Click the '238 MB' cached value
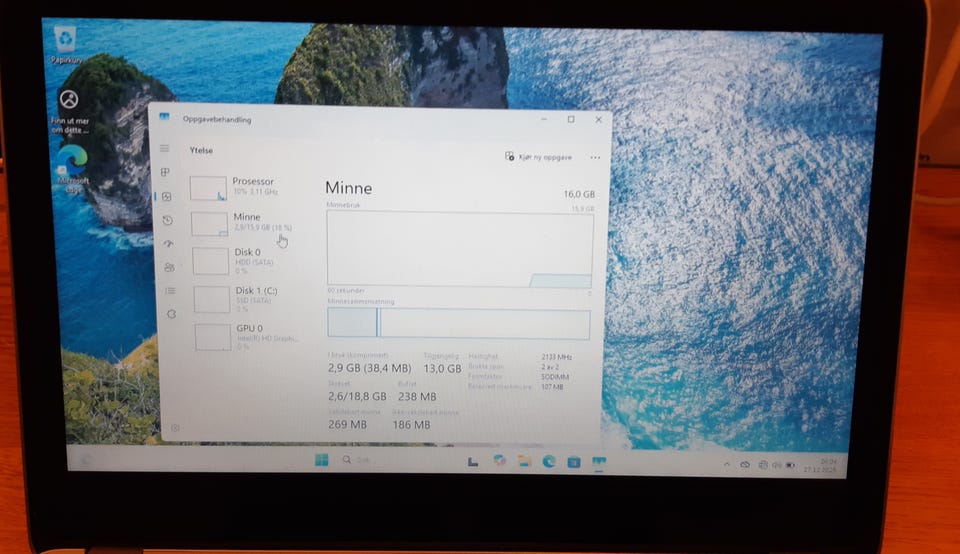Image resolution: width=960 pixels, height=554 pixels. tap(417, 397)
